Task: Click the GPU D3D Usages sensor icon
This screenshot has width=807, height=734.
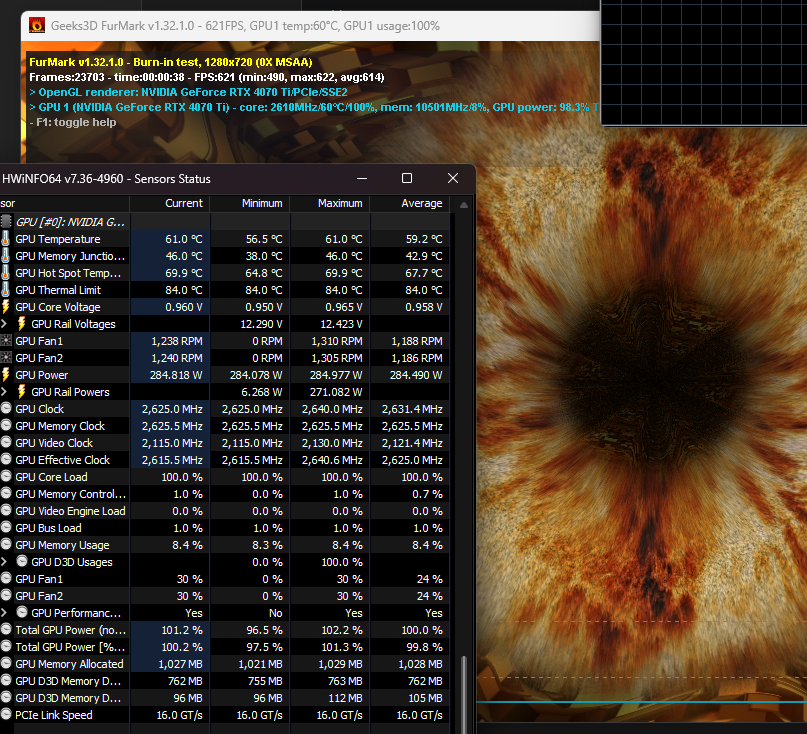Action: pos(22,561)
